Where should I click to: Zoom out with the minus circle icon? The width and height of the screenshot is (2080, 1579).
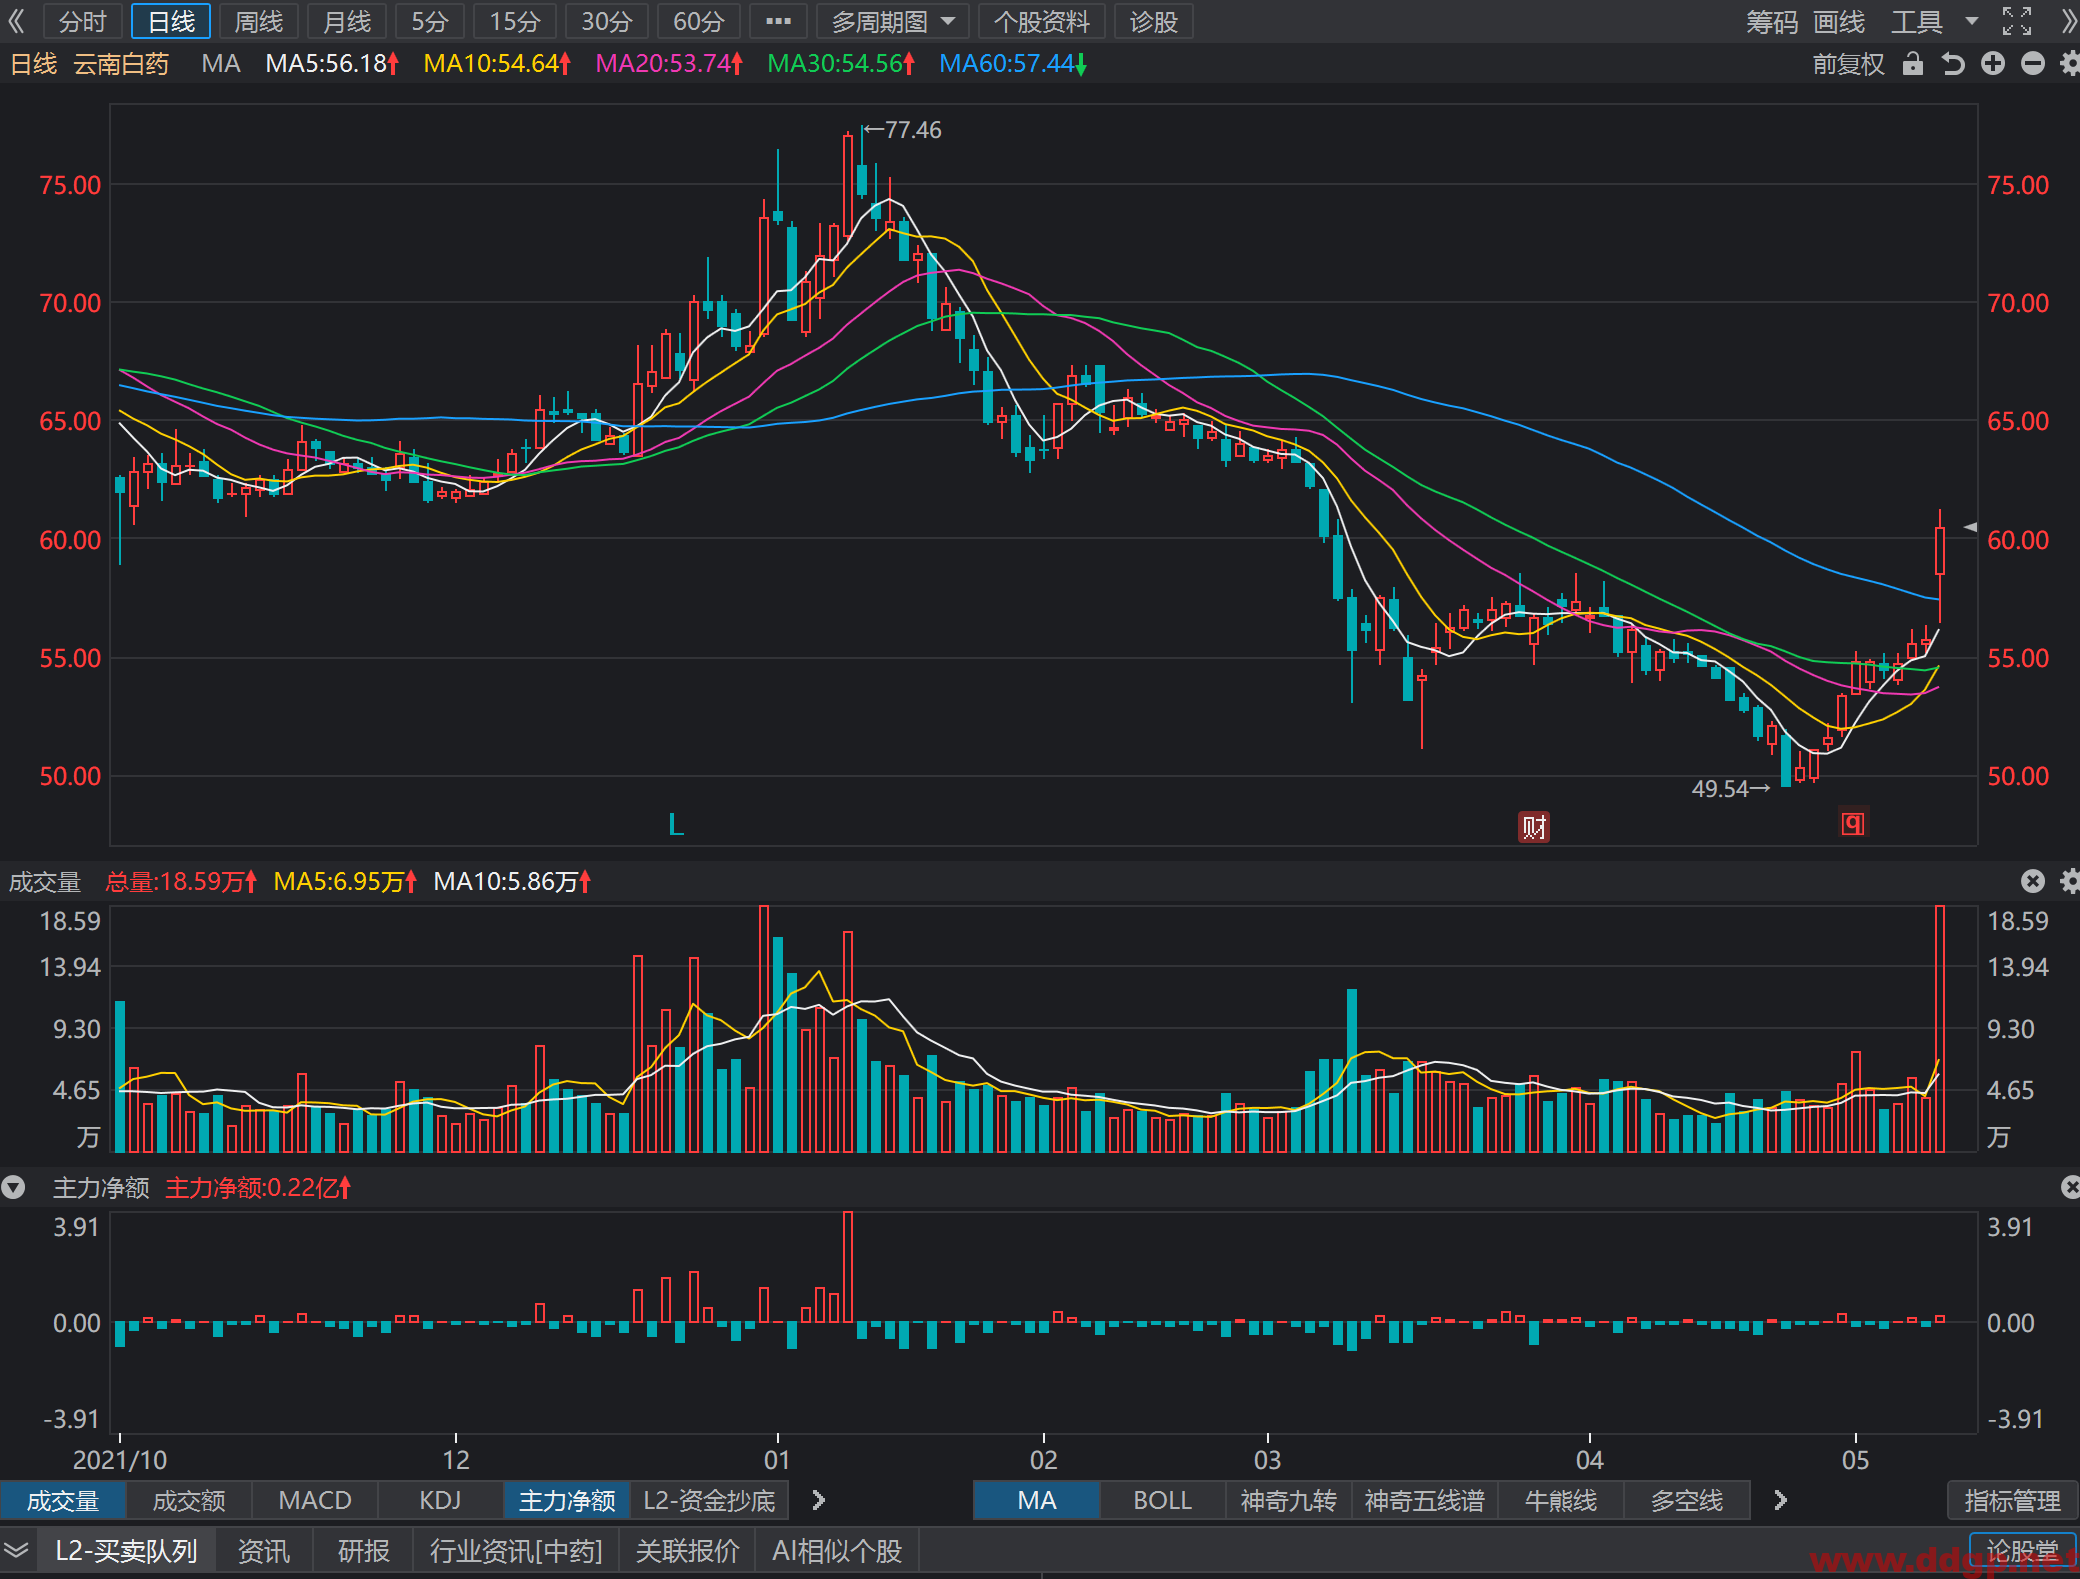click(x=2032, y=64)
